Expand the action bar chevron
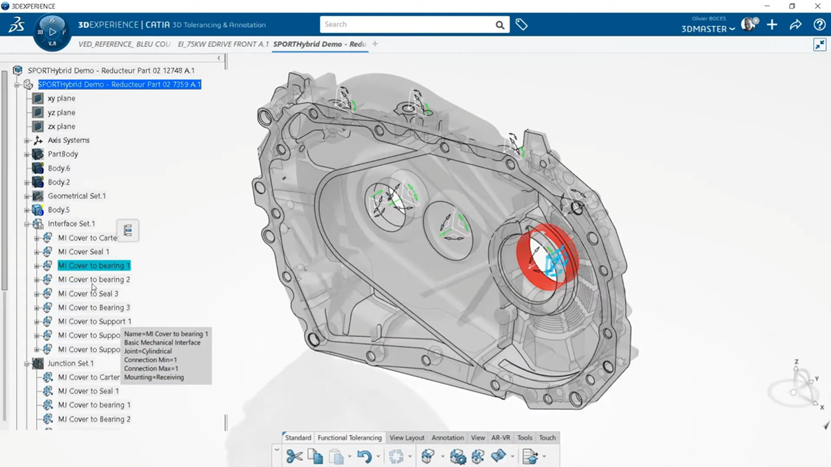This screenshot has width=831, height=467. pyautogui.click(x=277, y=450)
